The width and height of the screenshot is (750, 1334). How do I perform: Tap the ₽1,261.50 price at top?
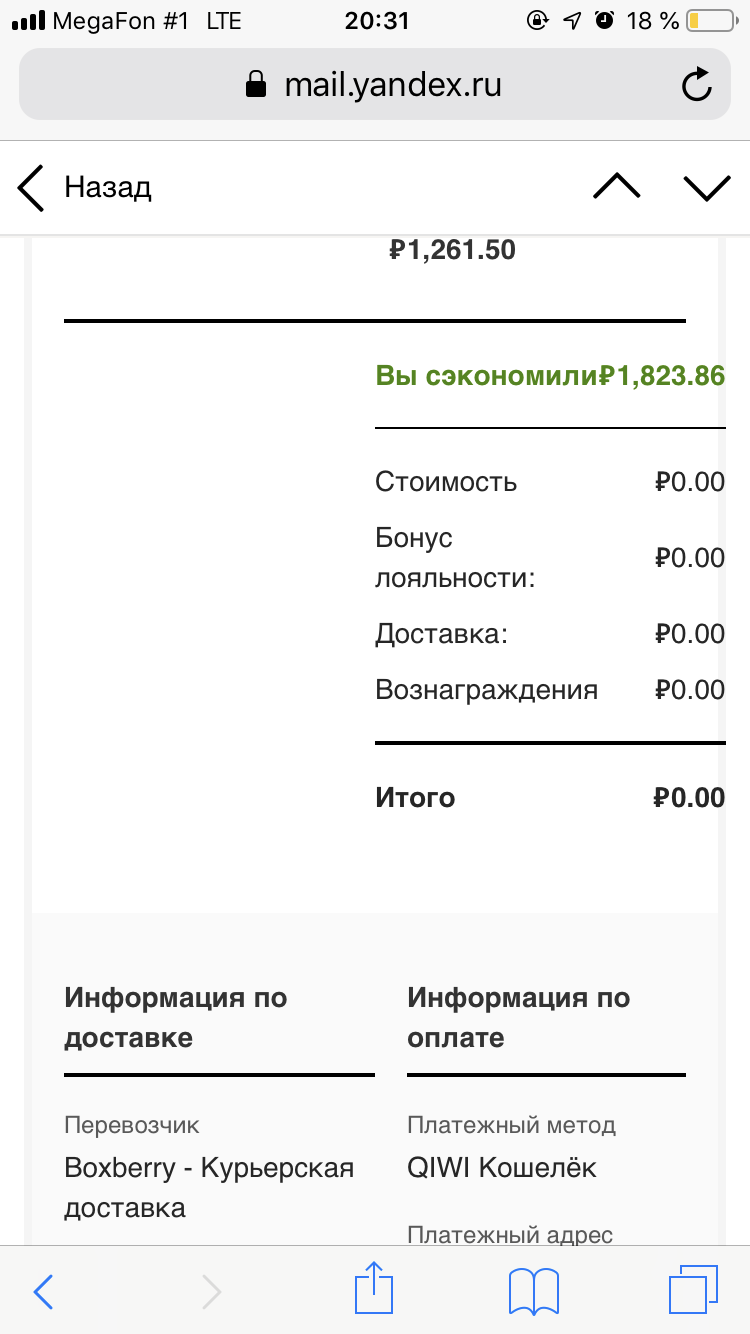452,250
